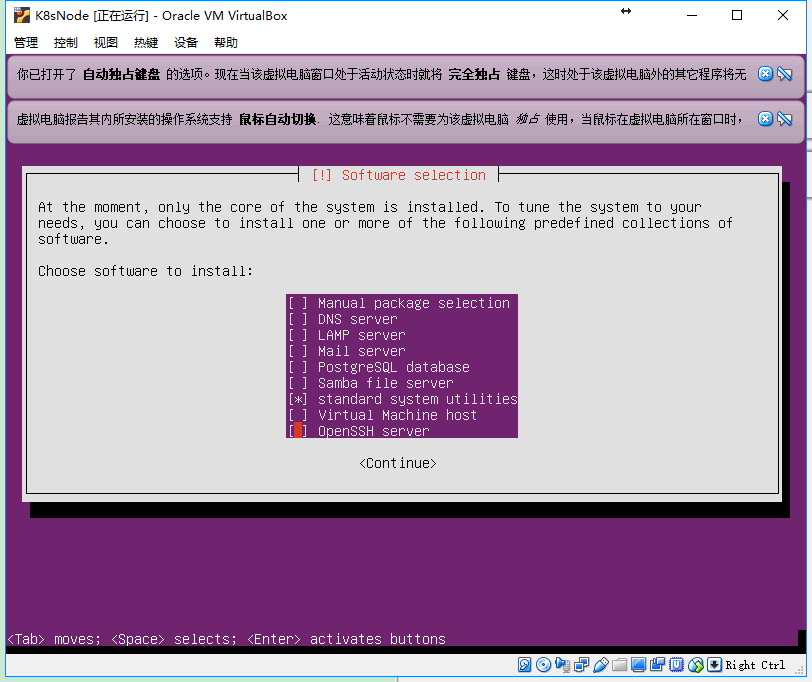The width and height of the screenshot is (812, 682).
Task: Click the keyboard capture arrow icon
Action: (x=714, y=665)
